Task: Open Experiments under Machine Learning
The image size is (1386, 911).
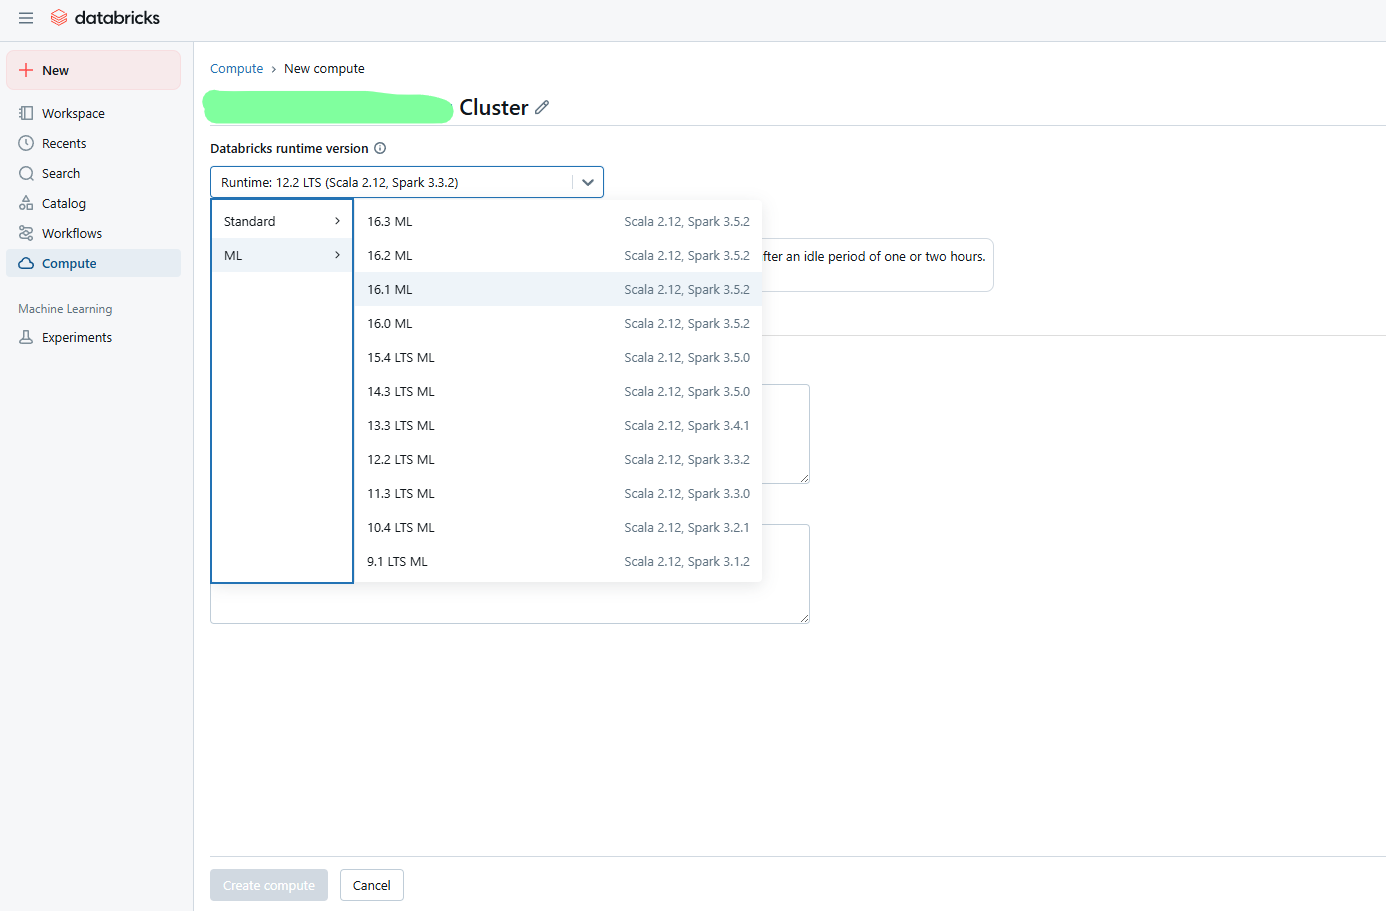Action: coord(93,337)
